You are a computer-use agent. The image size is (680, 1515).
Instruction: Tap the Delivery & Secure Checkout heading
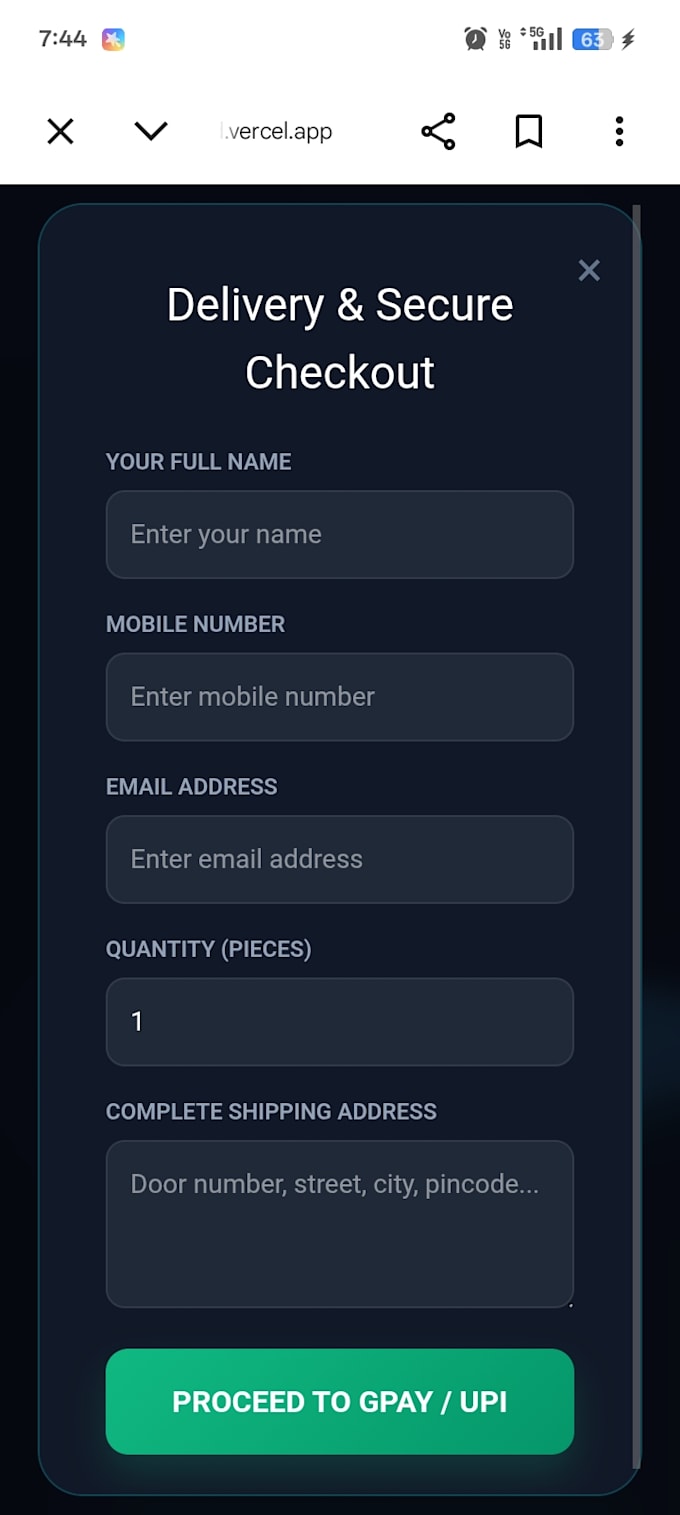tap(340, 338)
